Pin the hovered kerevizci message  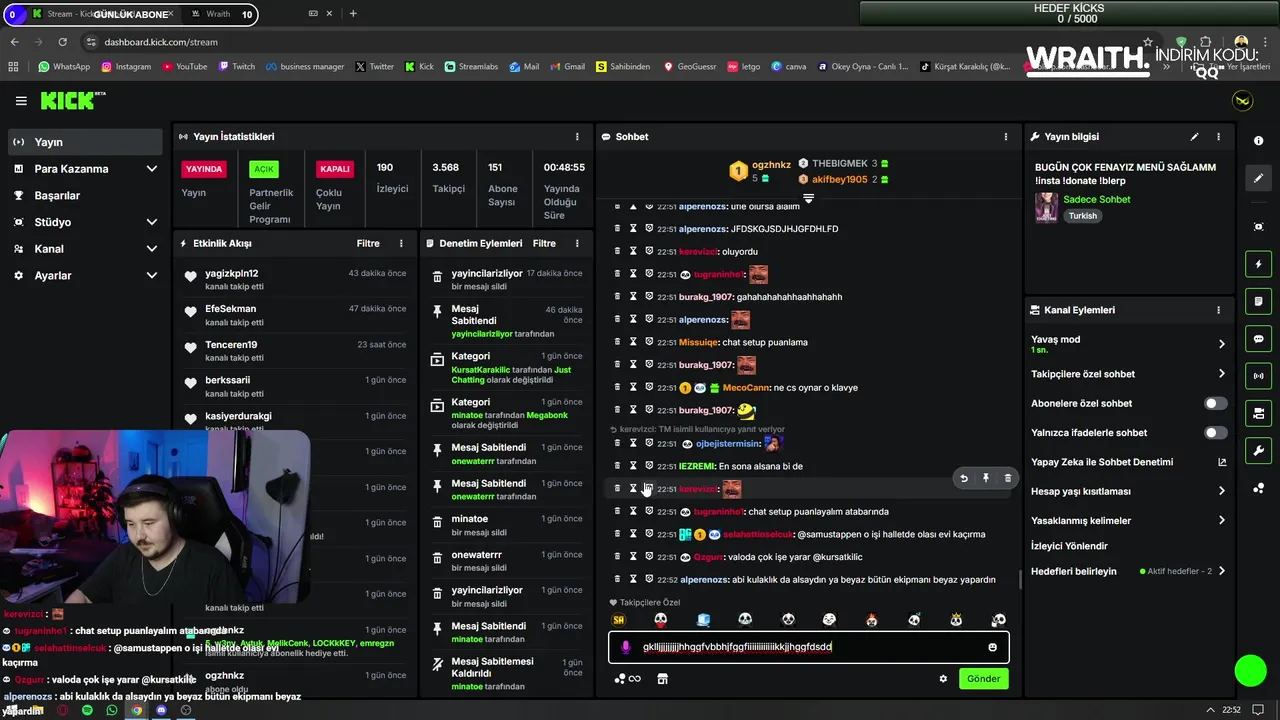(x=985, y=478)
